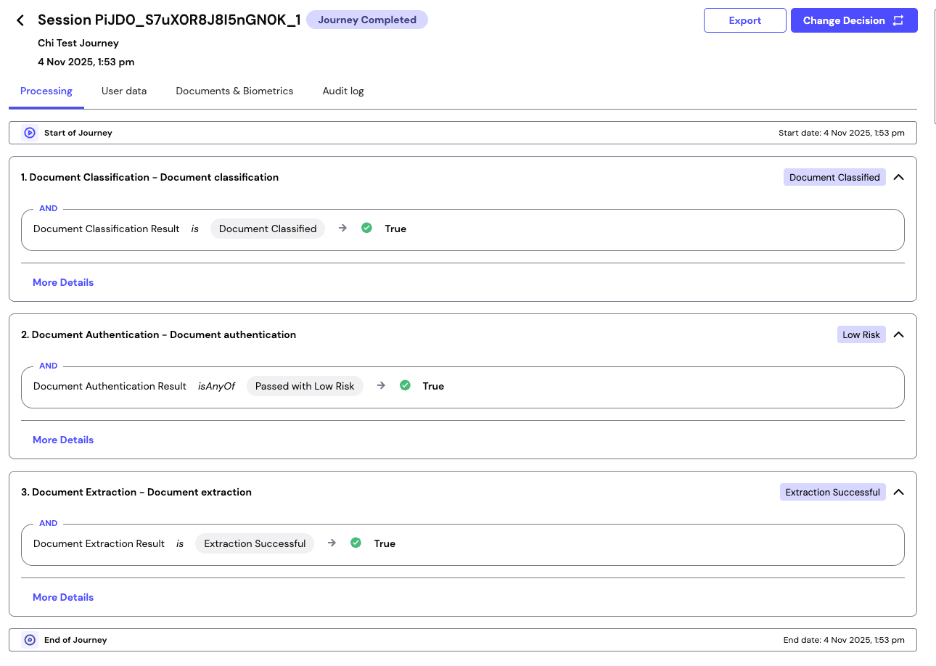This screenshot has height=666, width=936.
Task: Click the Document Classification Result label
Action: point(106,229)
